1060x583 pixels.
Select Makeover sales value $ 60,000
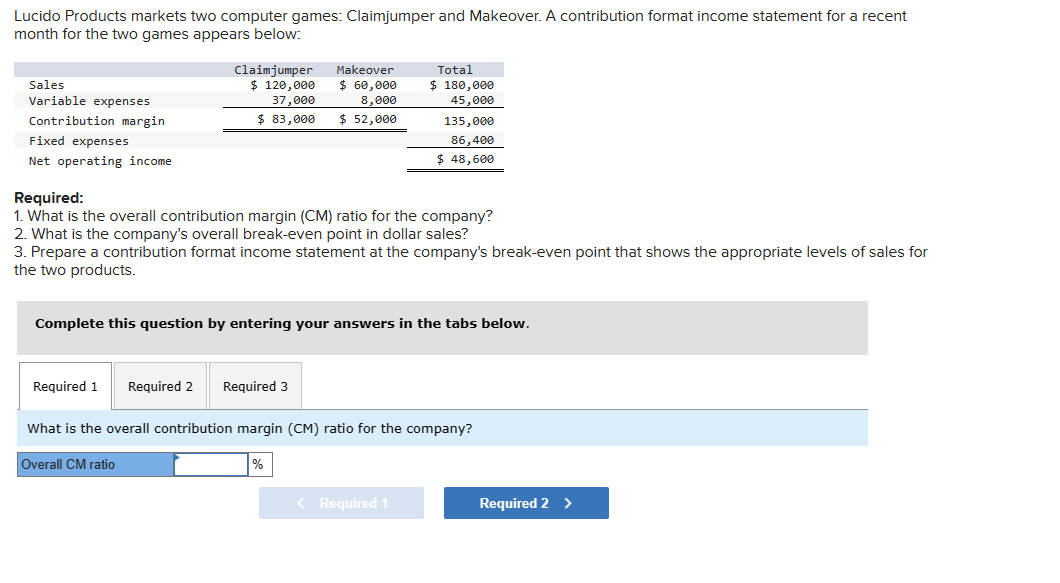pos(368,85)
